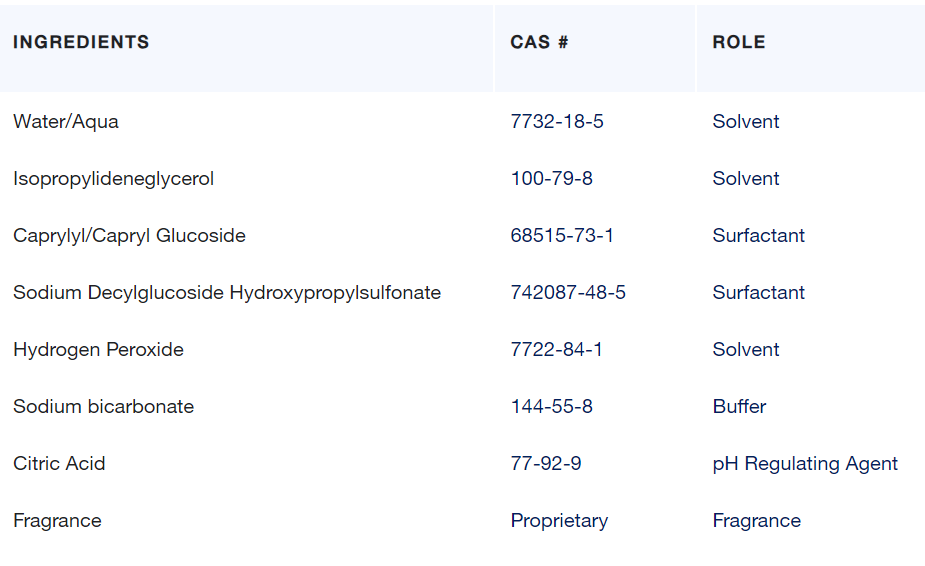The height and width of the screenshot is (566, 925).
Task: Click the Sodium bicarbonate ingredient
Action: point(103,407)
